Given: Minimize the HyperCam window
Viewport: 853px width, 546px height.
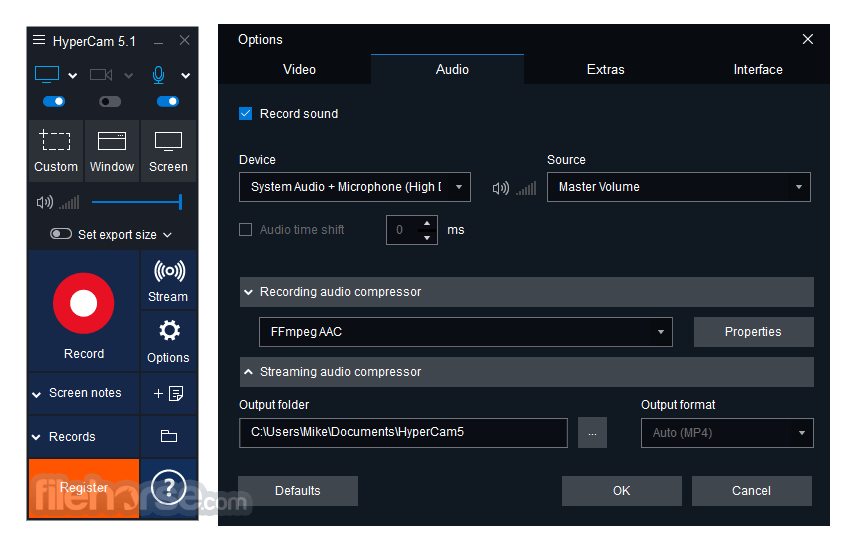Looking at the screenshot, I should click(158, 42).
